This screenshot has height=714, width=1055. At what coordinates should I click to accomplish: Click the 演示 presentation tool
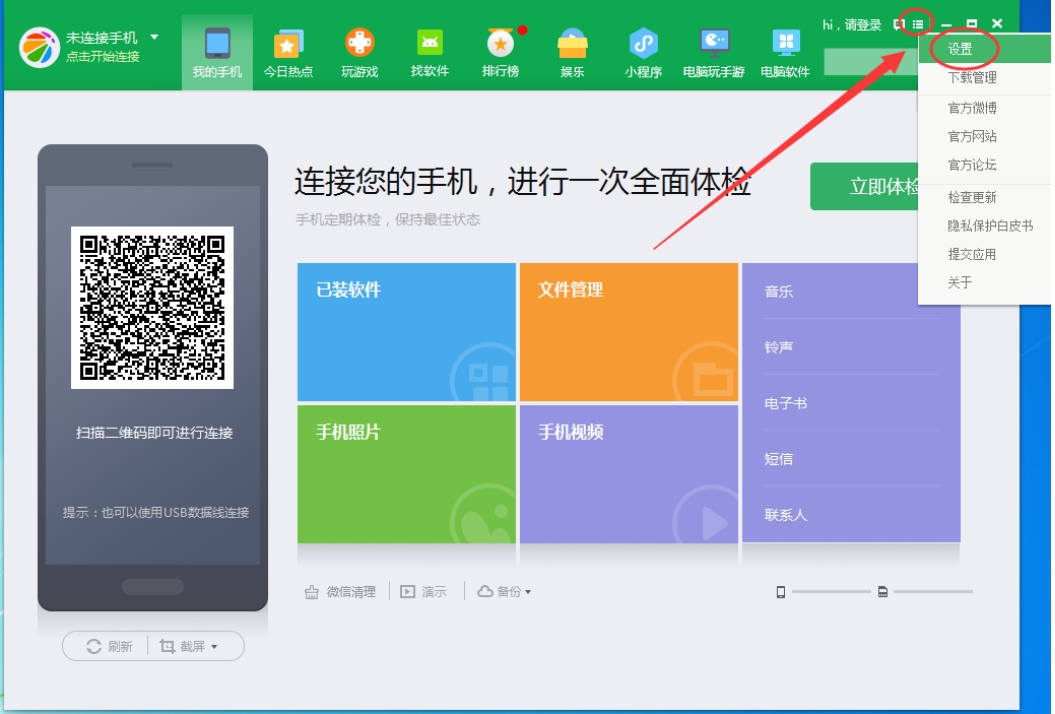[424, 592]
